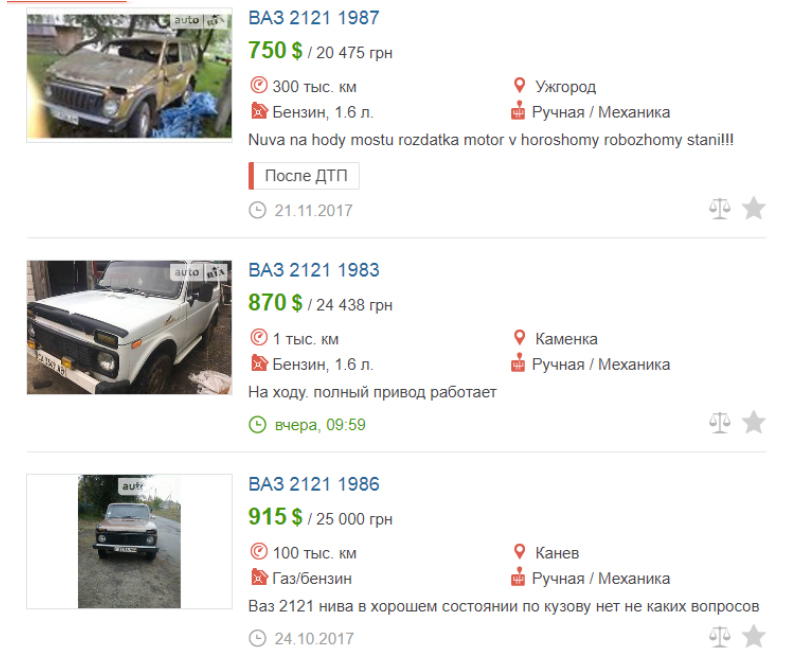Viewport: 795px width, 660px height.
Task: Click the Ужгород location pin icon
Action: coord(519,86)
